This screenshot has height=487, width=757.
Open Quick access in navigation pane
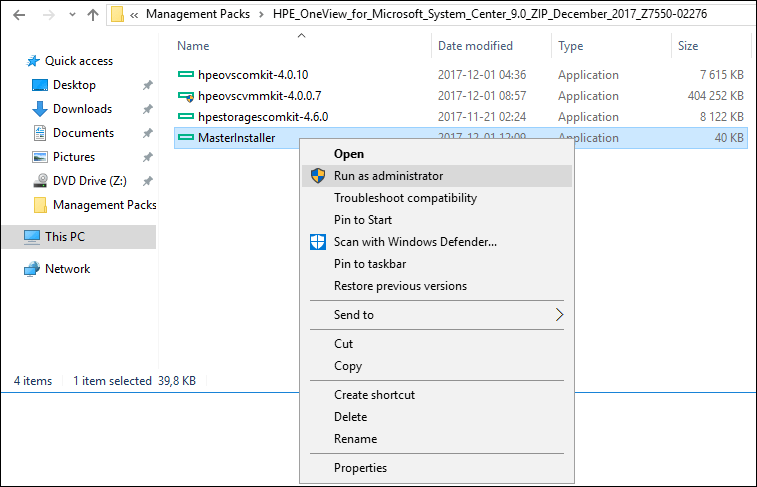coord(79,61)
